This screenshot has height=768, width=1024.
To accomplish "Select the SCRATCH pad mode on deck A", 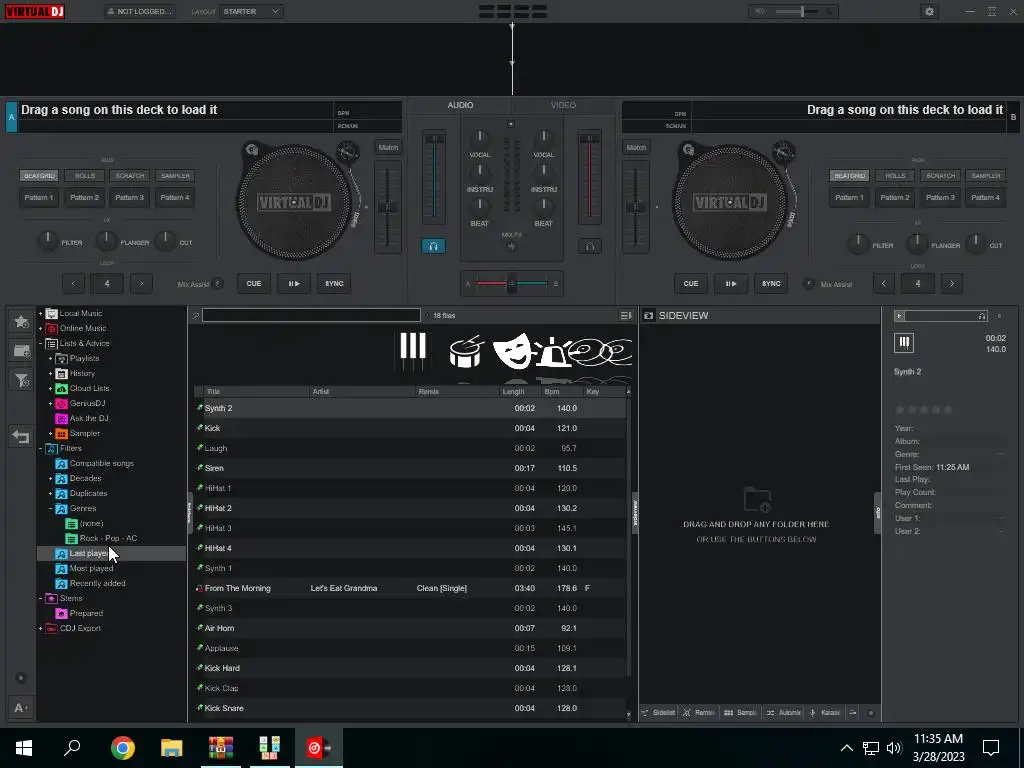I will (130, 176).
